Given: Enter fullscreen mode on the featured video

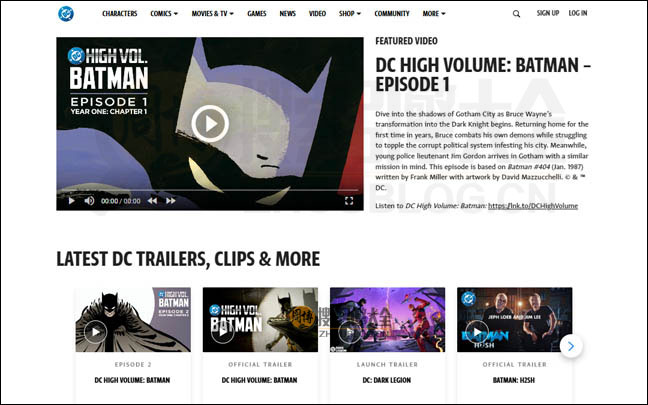Looking at the screenshot, I should (x=349, y=201).
